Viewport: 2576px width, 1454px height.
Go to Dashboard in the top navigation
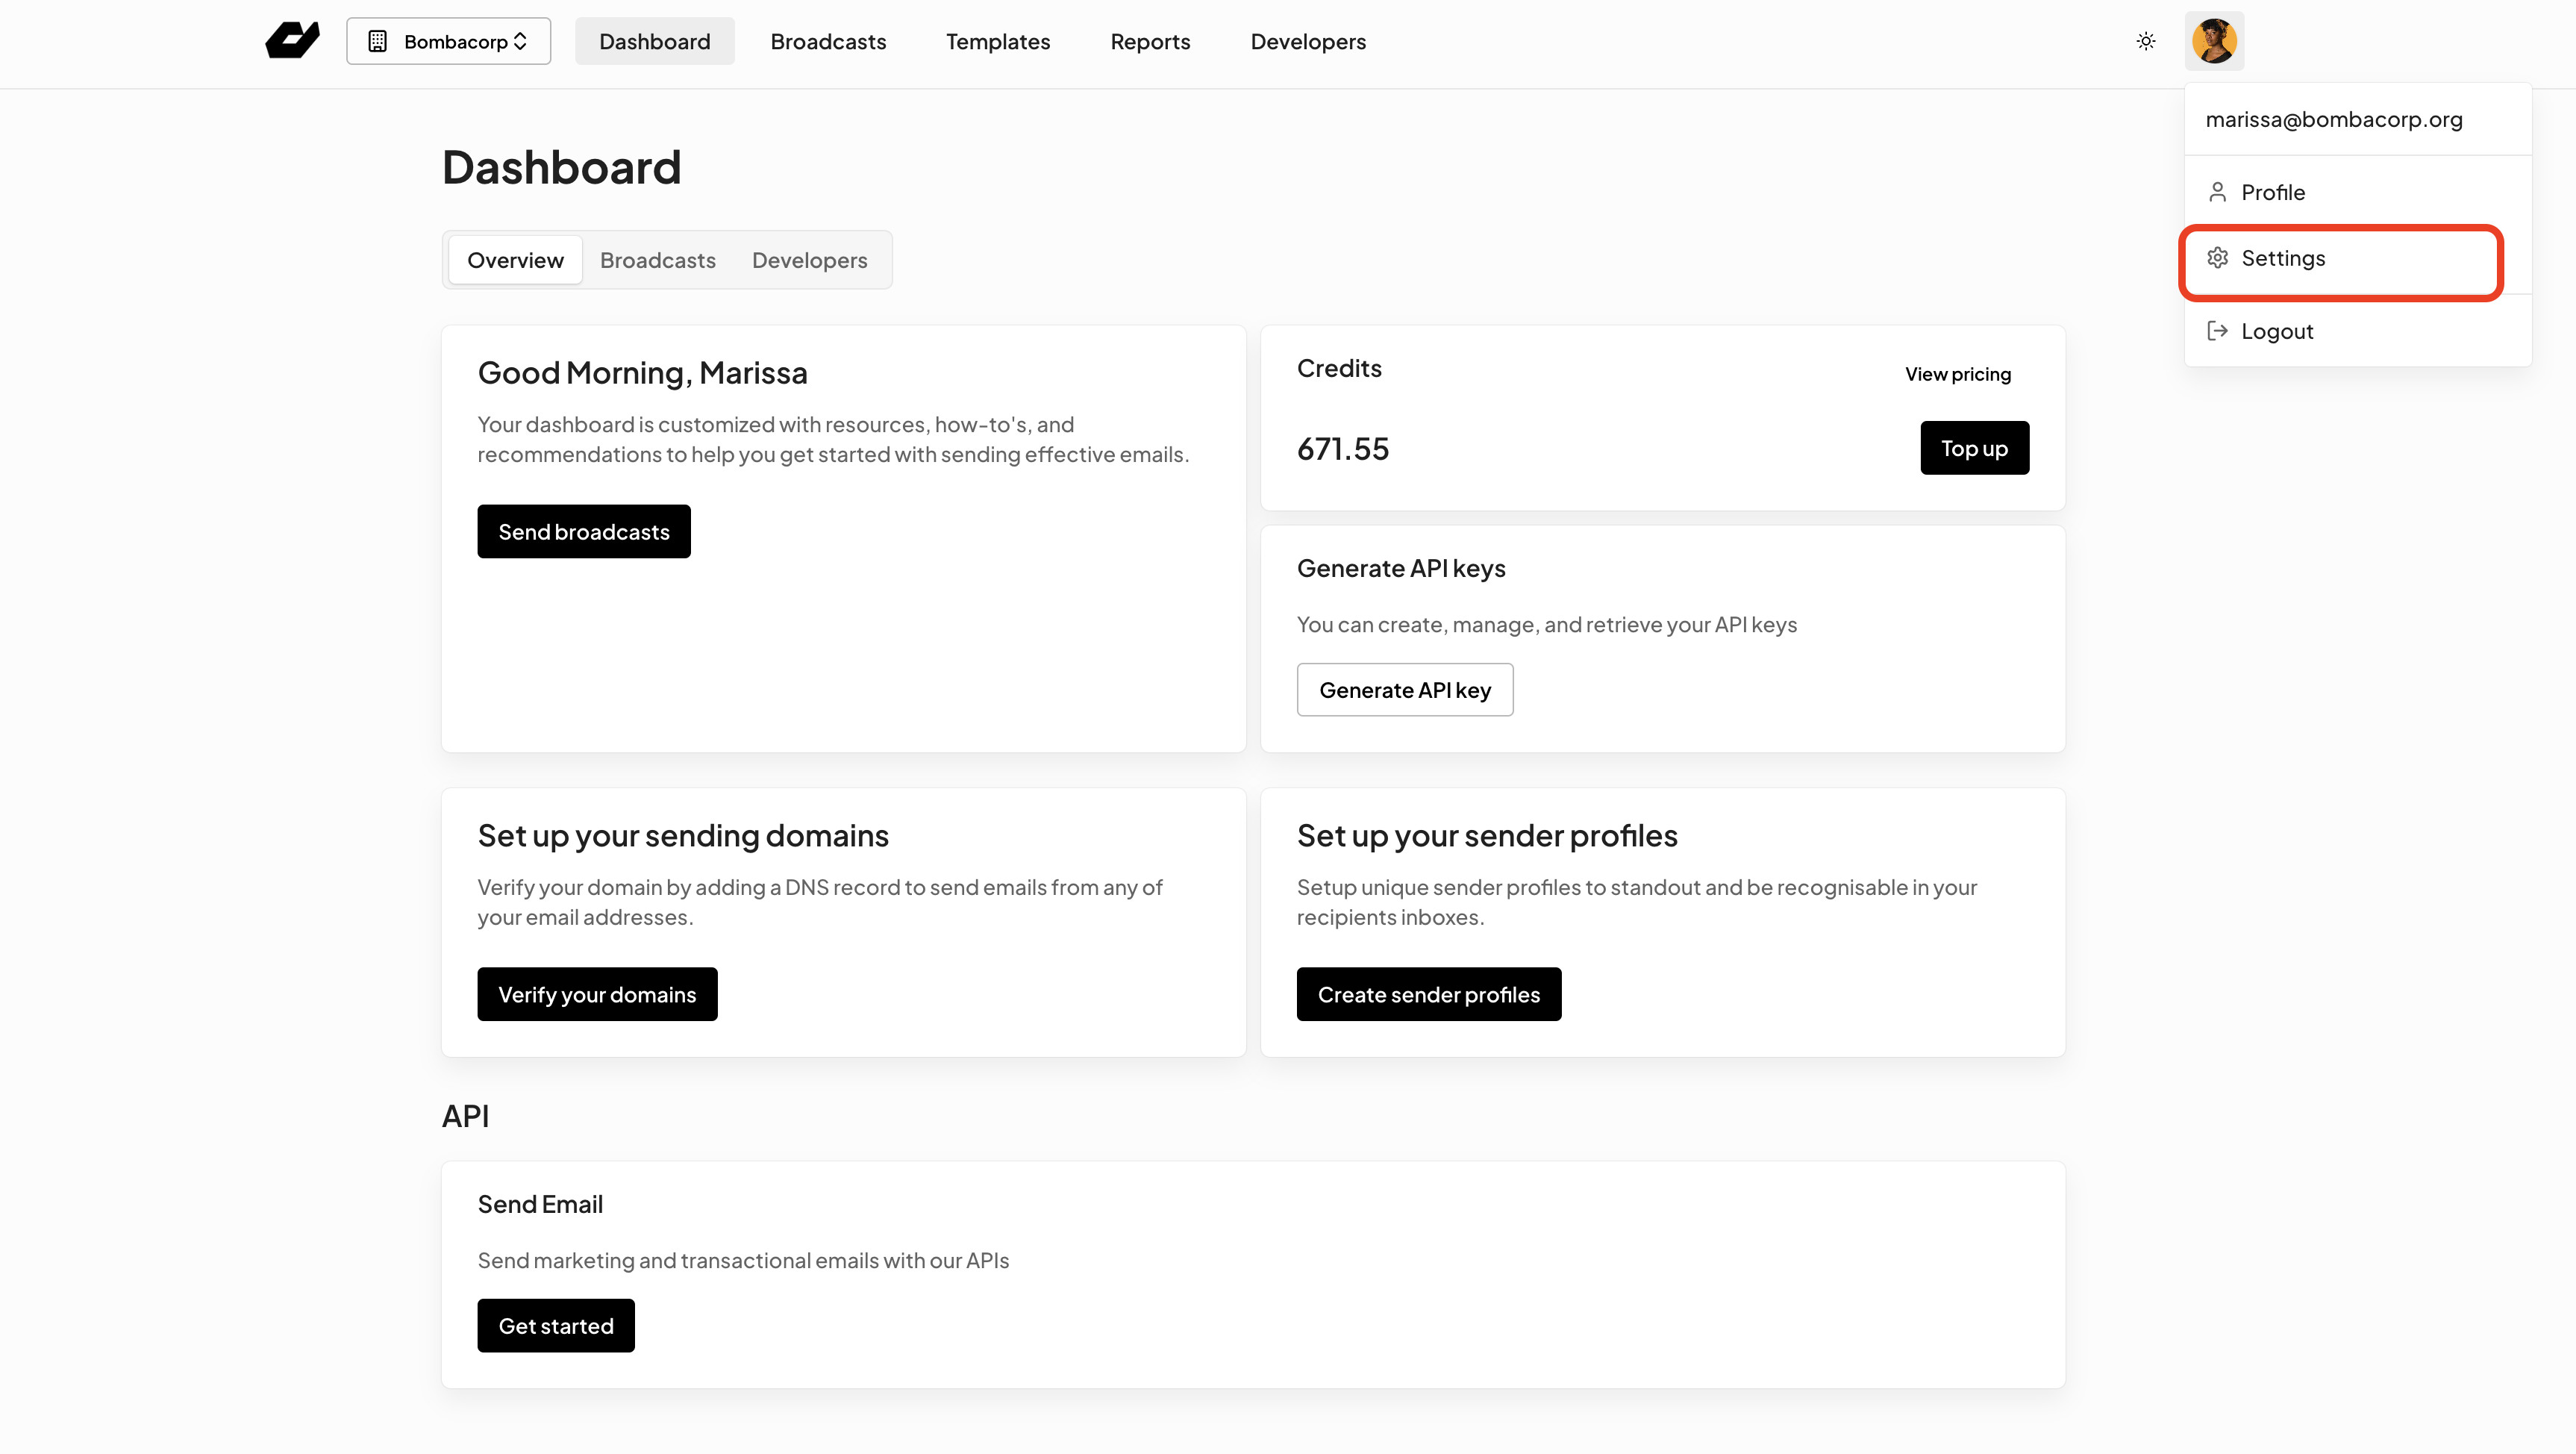click(654, 41)
